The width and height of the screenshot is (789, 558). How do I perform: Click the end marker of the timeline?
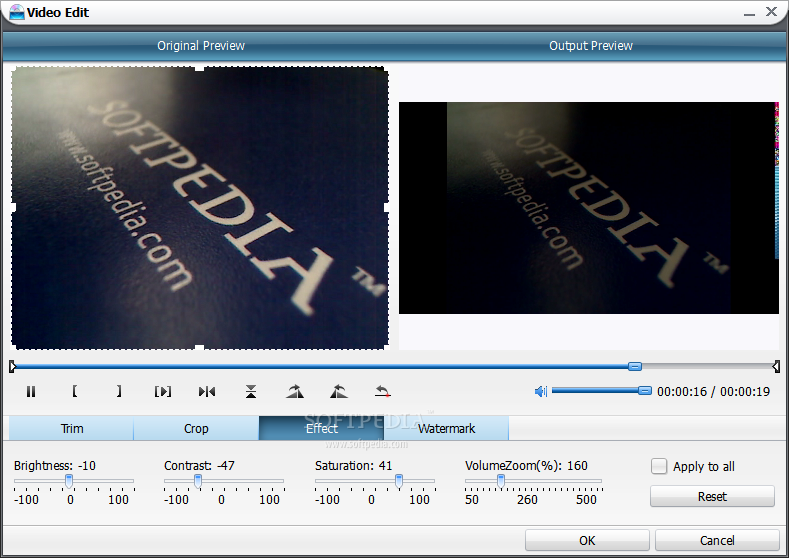click(x=776, y=366)
